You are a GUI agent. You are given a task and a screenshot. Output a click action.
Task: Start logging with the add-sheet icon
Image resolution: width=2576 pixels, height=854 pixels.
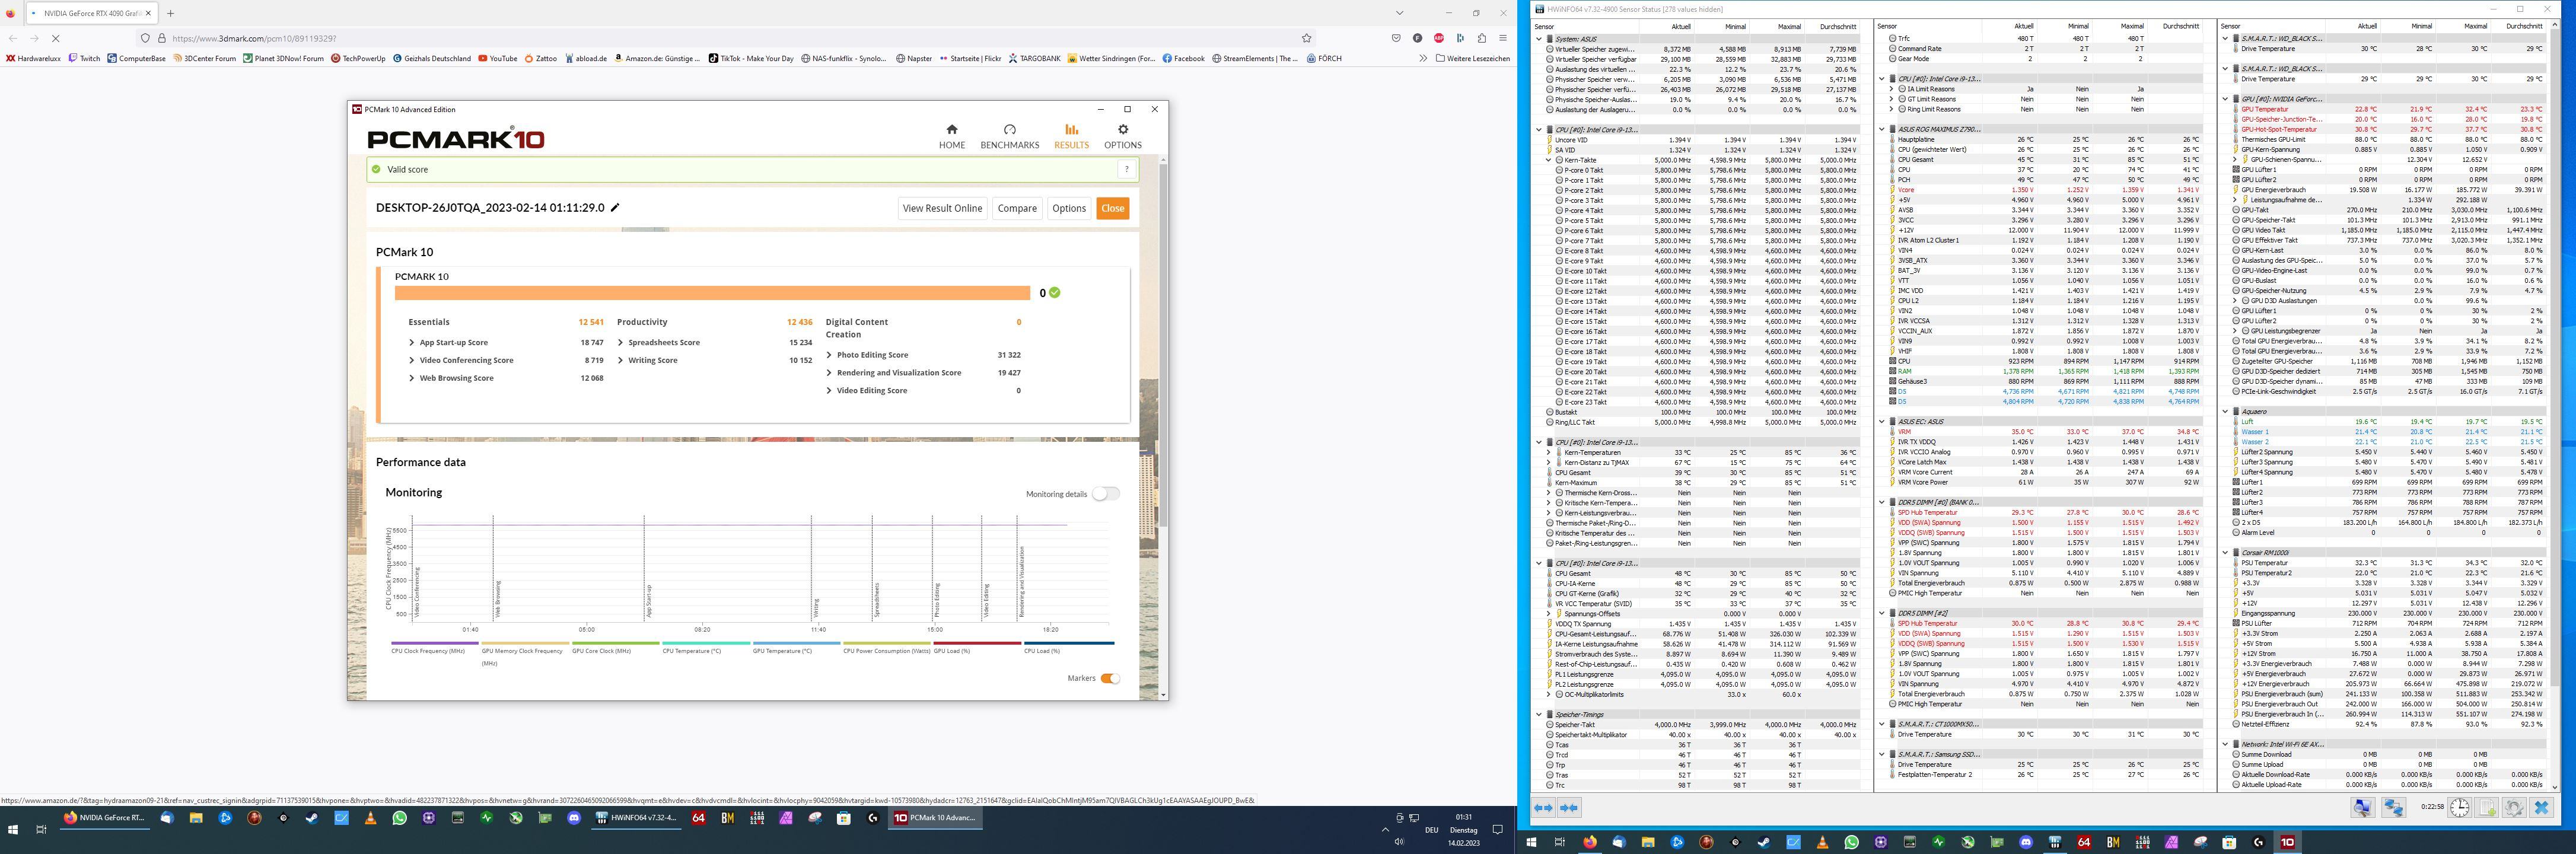click(x=2487, y=807)
